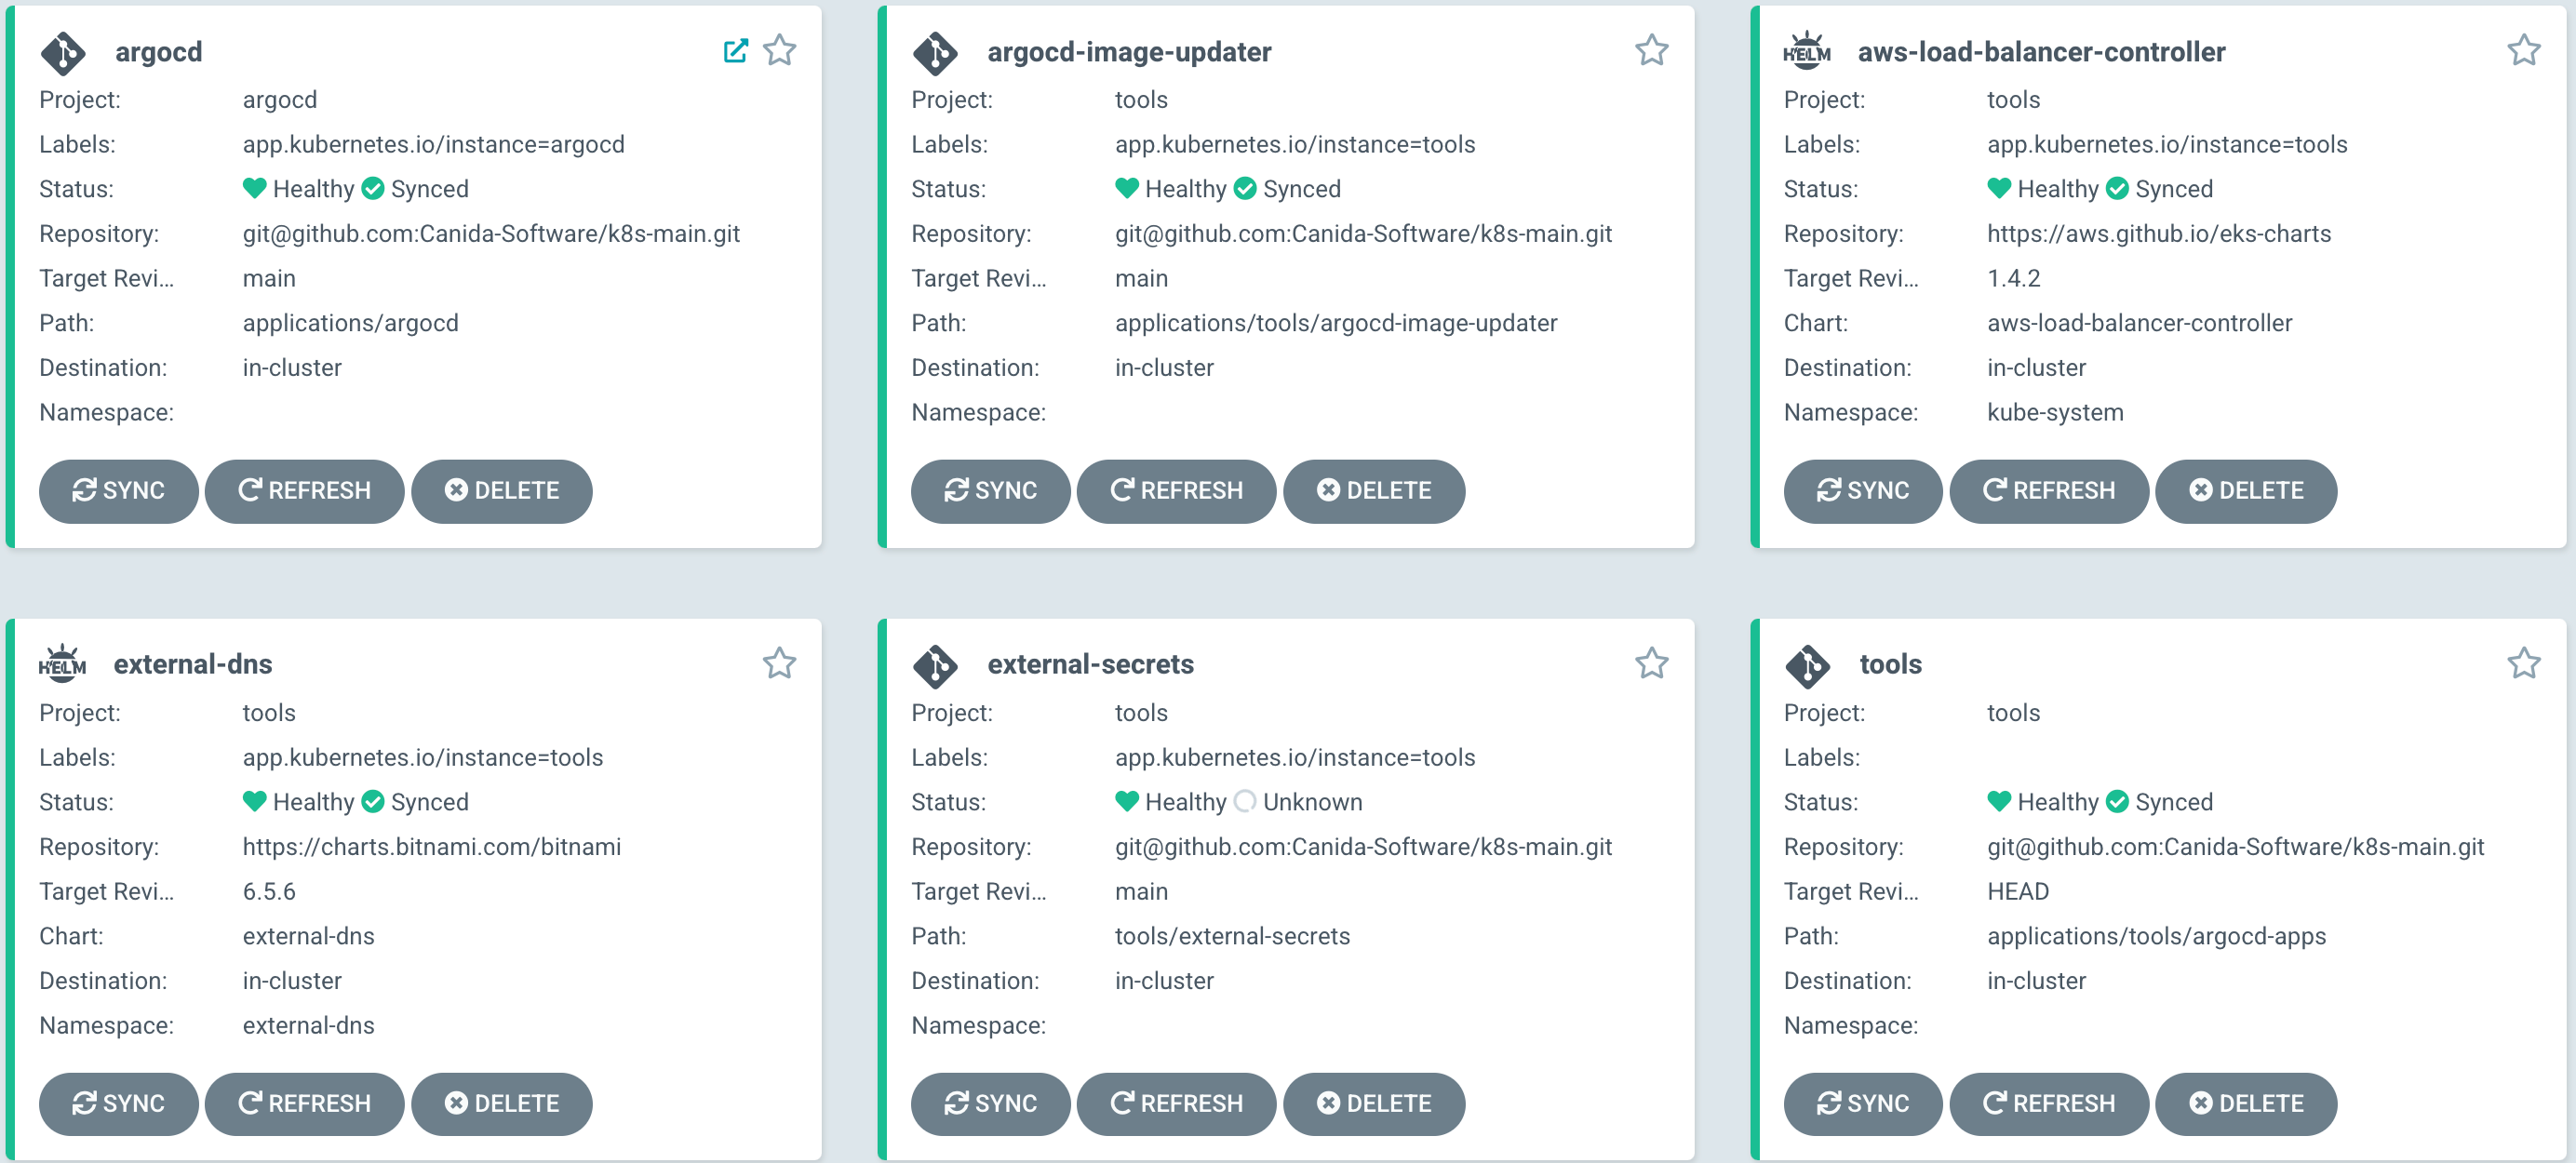This screenshot has height=1163, width=2576.
Task: Click the Helm icon on external-dns
Action: [62, 663]
